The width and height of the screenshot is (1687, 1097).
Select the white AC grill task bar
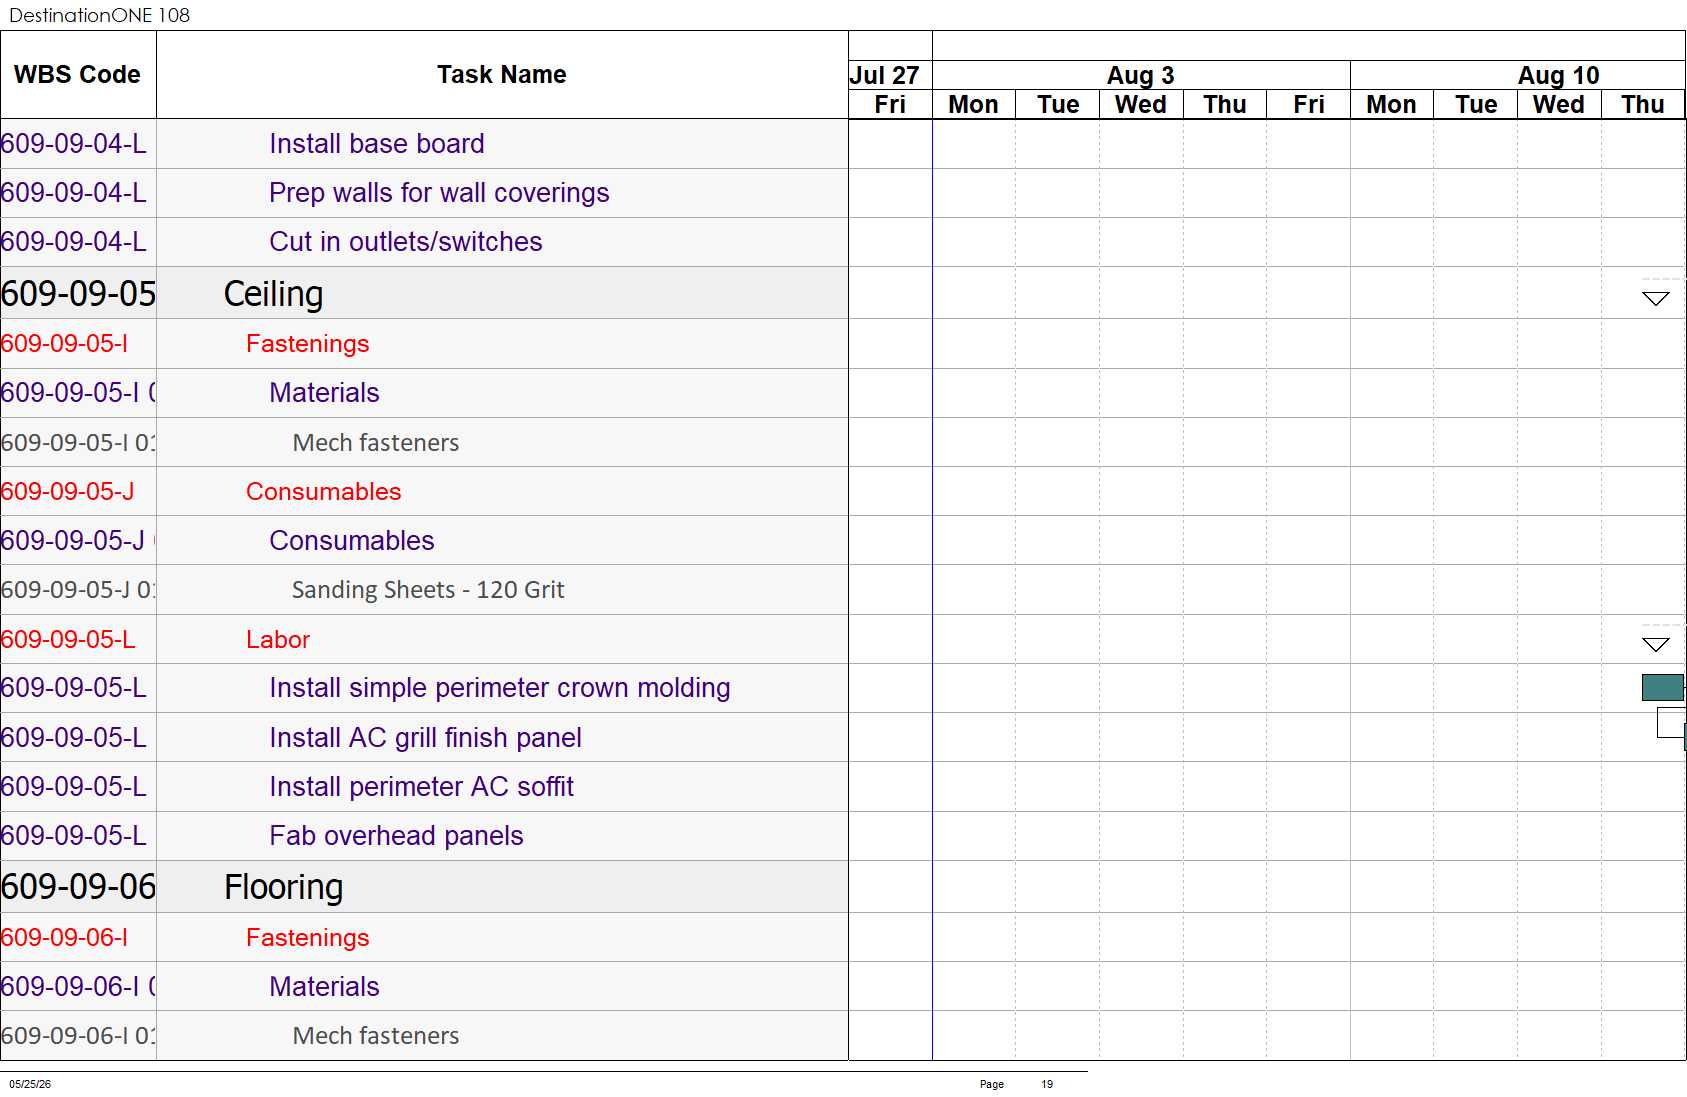[x=1671, y=722]
